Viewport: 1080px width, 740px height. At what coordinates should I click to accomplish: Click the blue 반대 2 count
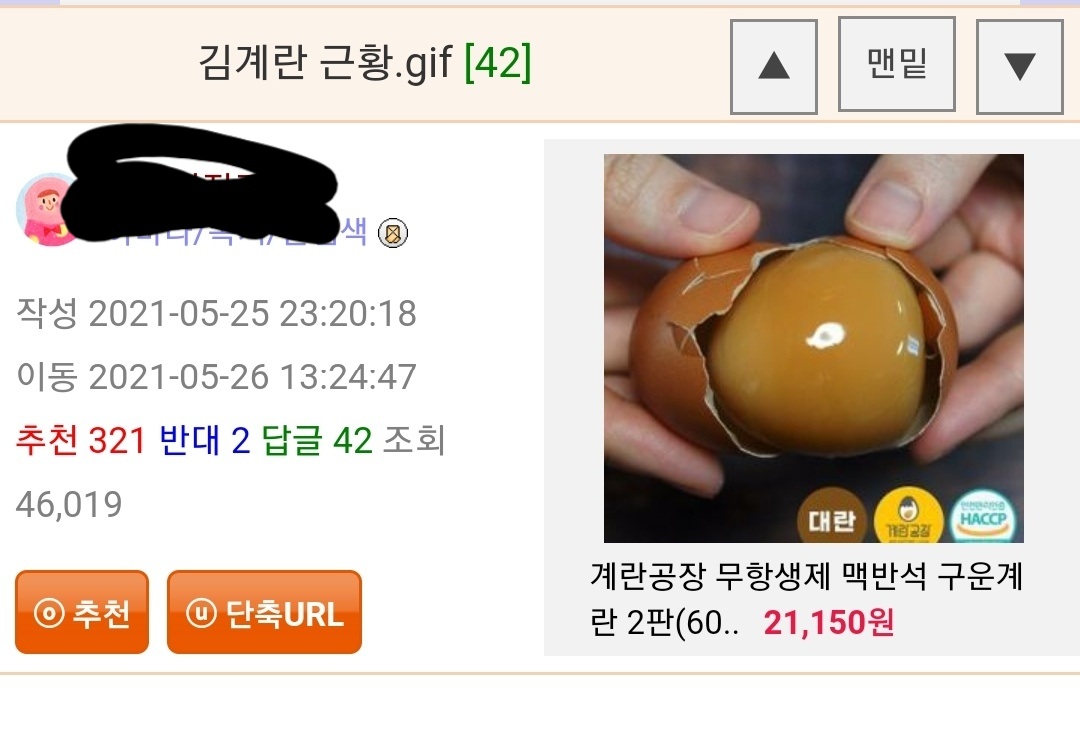tap(205, 440)
